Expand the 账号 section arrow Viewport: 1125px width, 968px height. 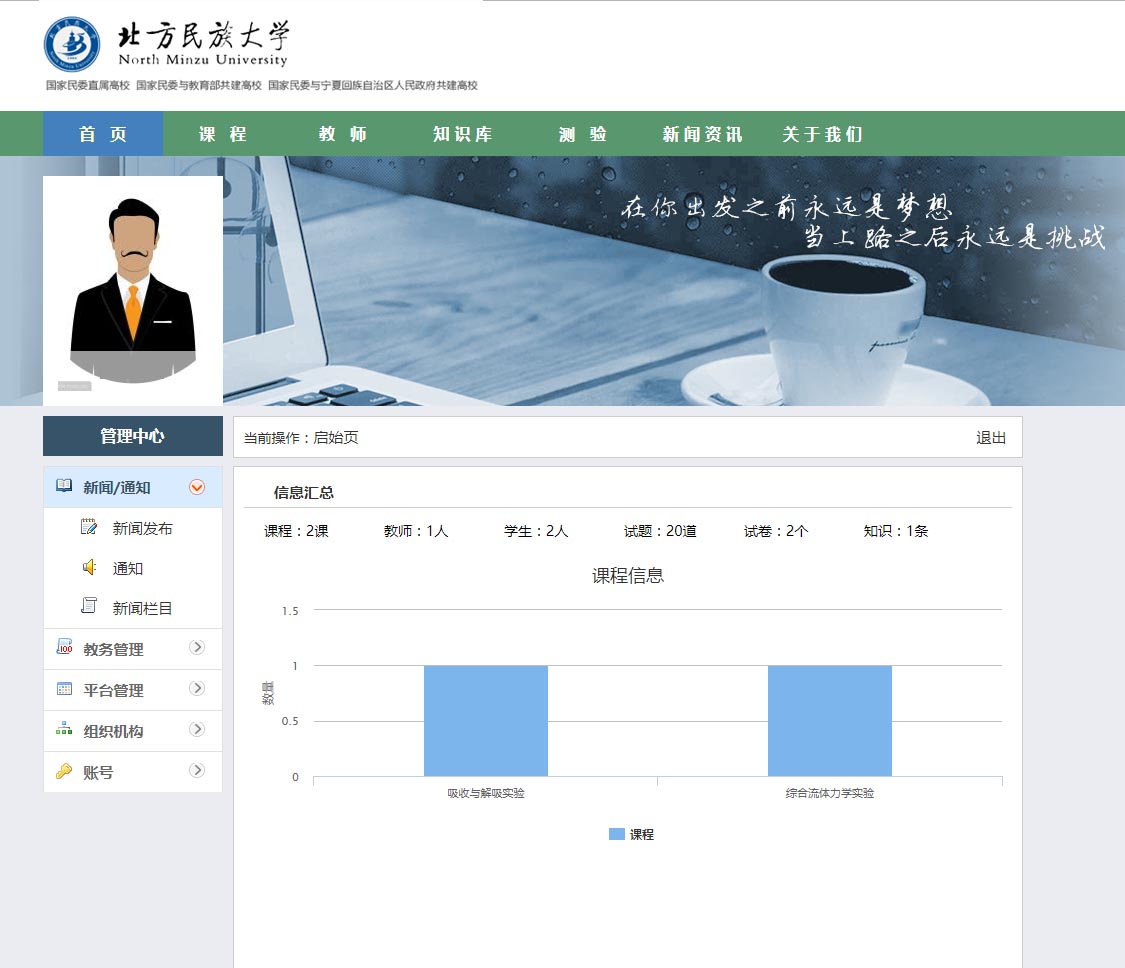point(197,770)
